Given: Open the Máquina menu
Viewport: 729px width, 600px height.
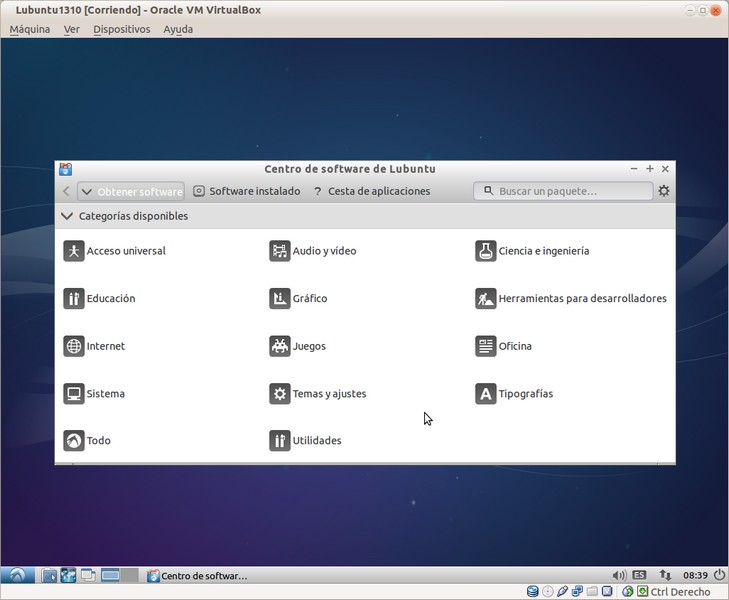Looking at the screenshot, I should point(30,29).
